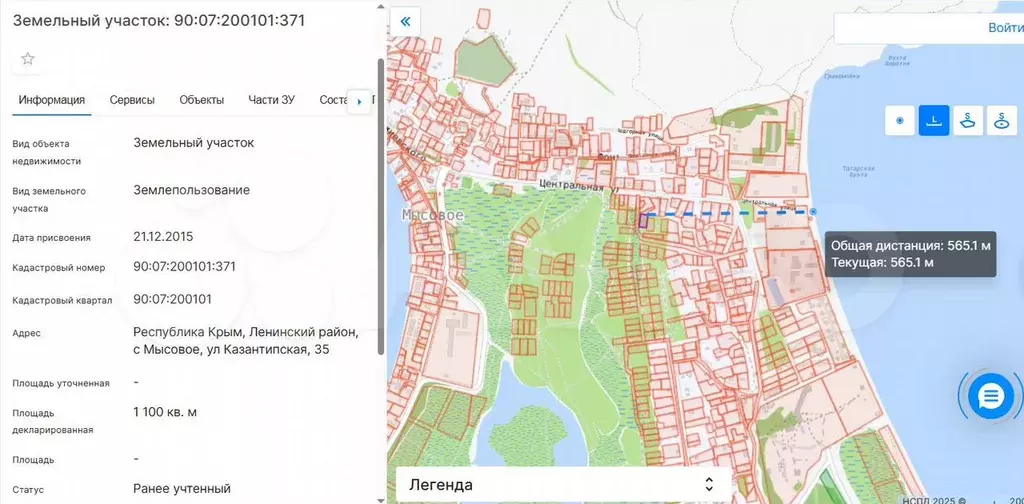Click the Площадь уточненная label

click(x=61, y=383)
